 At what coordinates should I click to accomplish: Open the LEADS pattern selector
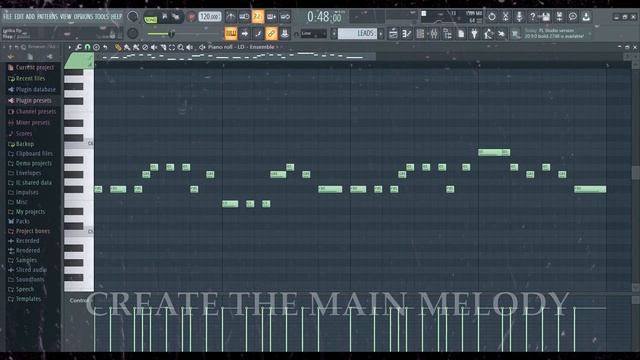coord(357,33)
